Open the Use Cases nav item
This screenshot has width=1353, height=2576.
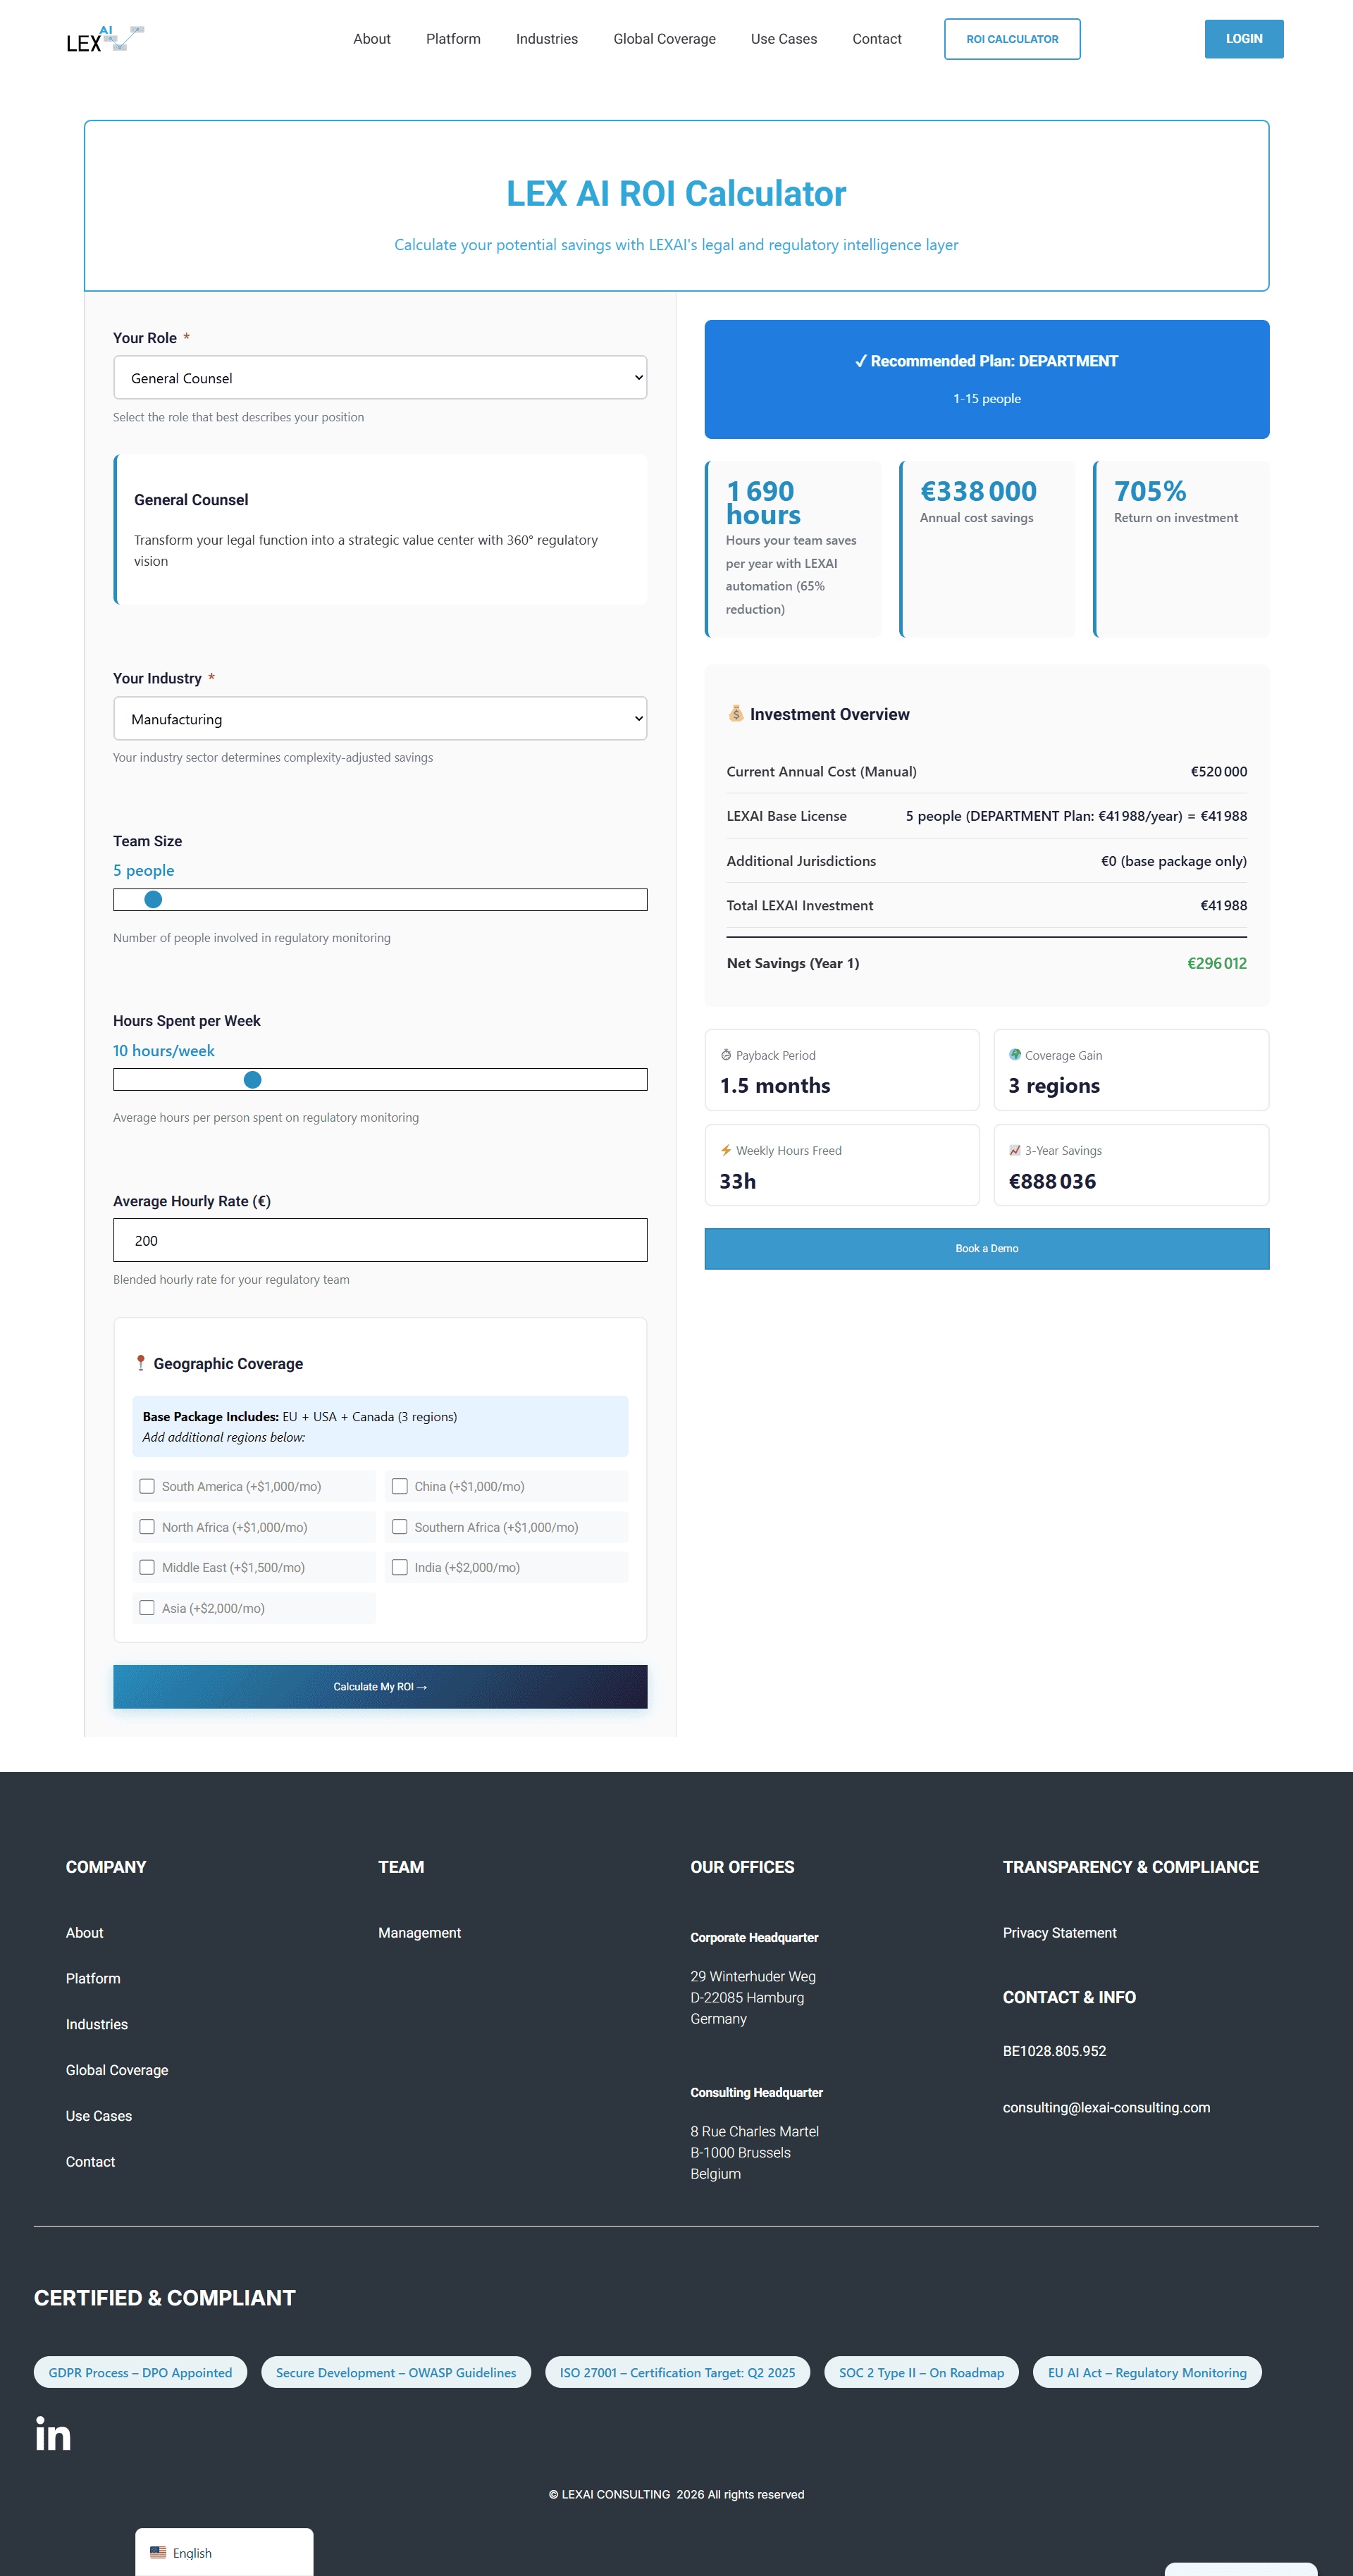click(x=783, y=39)
